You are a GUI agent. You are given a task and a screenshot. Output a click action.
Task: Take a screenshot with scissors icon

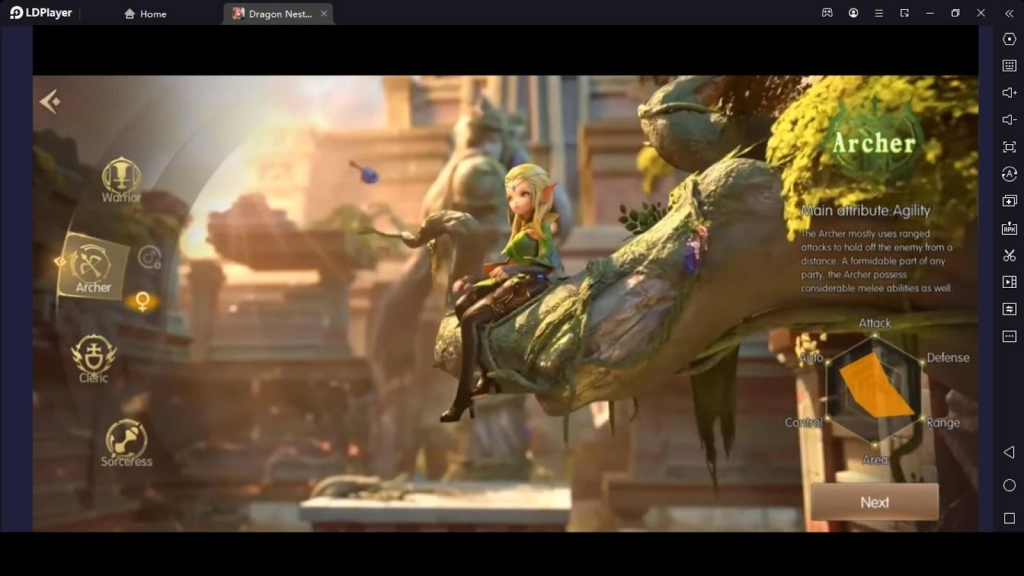1009,255
